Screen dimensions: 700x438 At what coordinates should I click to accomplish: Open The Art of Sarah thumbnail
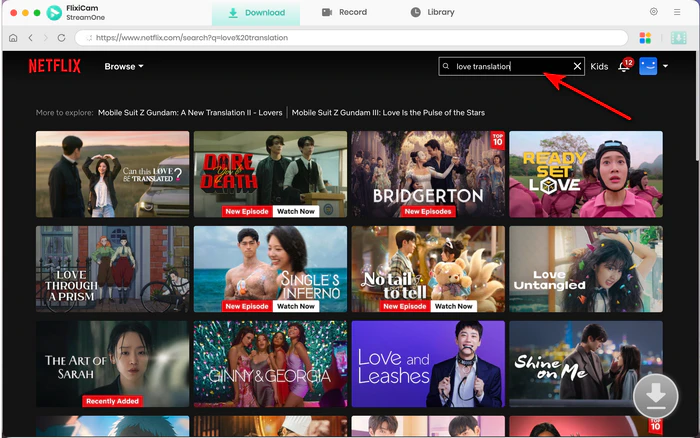point(112,364)
